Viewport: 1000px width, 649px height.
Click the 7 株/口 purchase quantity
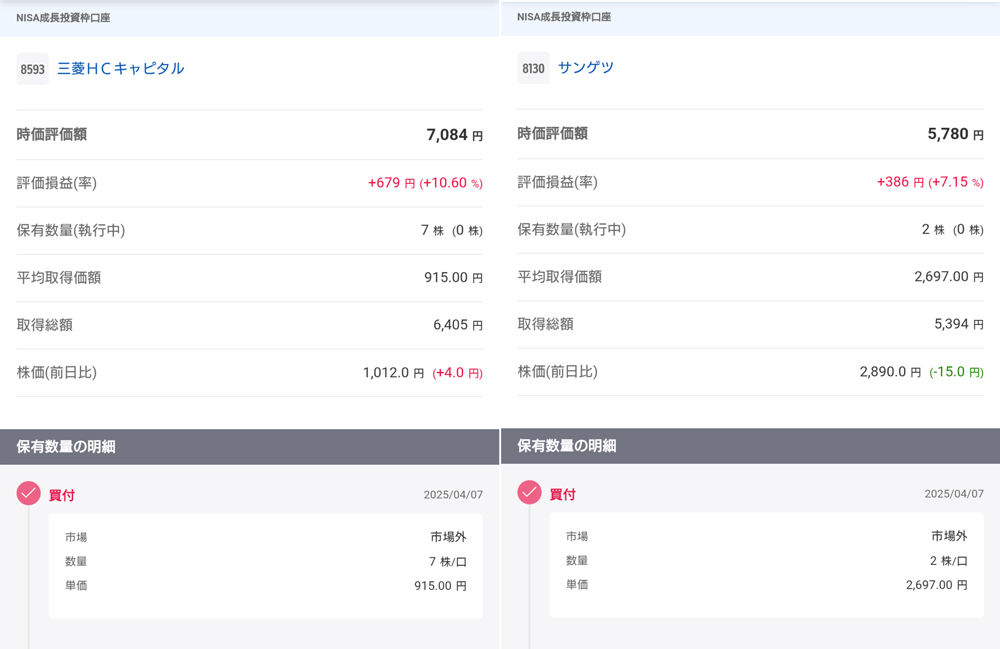[448, 562]
